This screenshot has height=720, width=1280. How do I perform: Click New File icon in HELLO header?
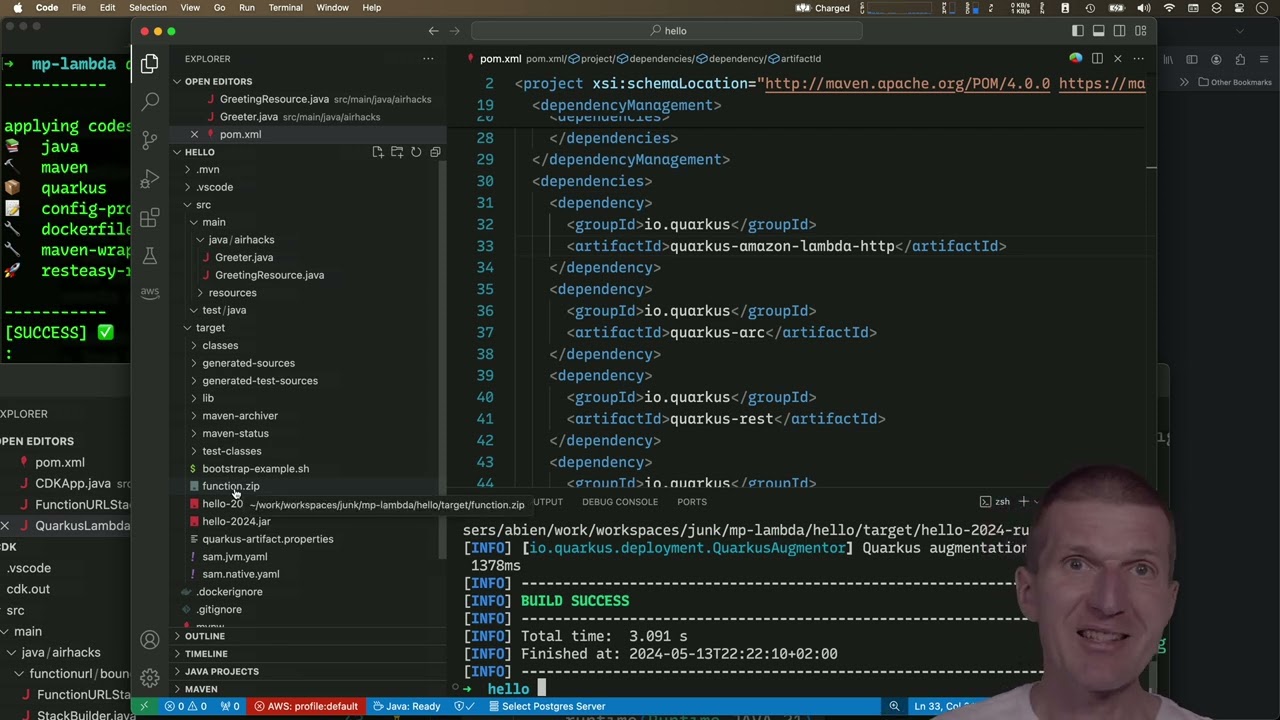coord(378,152)
